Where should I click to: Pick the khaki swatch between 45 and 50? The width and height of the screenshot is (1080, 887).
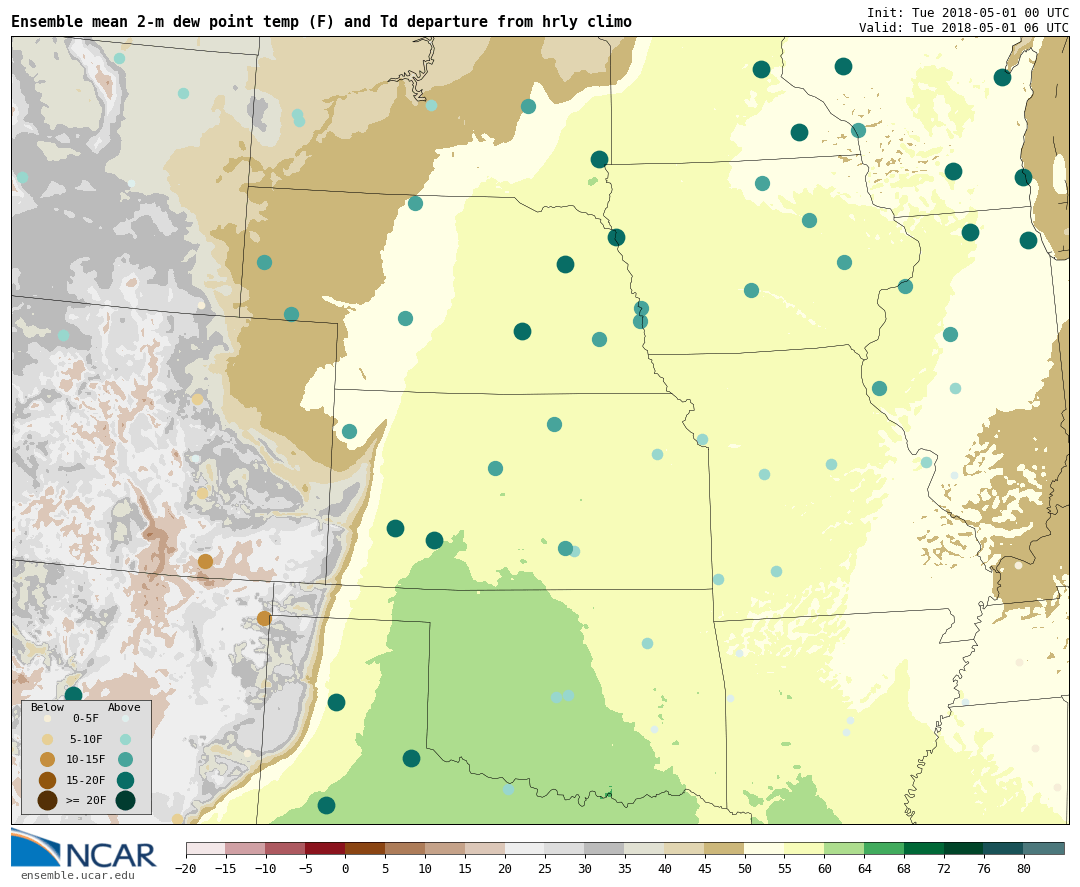coord(725,848)
